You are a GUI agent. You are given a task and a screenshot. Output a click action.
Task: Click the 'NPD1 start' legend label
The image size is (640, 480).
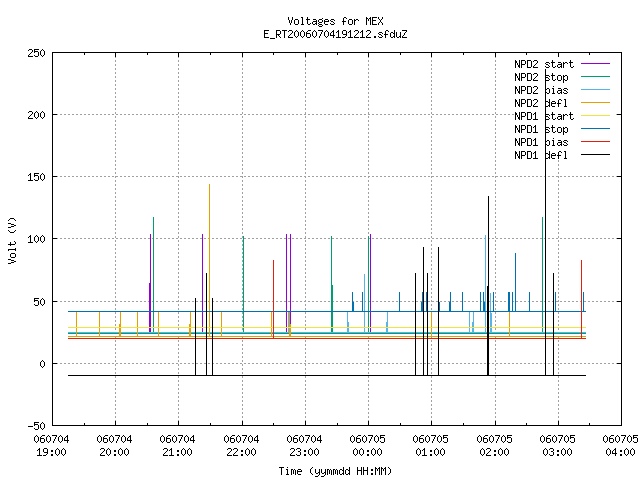(x=544, y=116)
